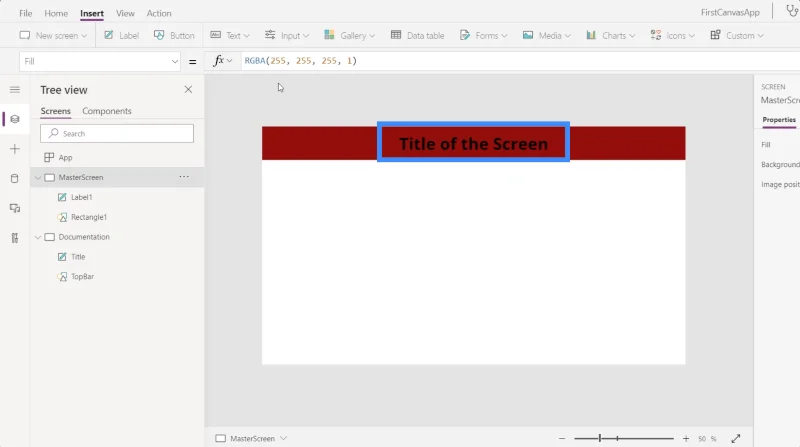This screenshot has height=447, width=800.
Task: Insert a Label control
Action: click(121, 35)
